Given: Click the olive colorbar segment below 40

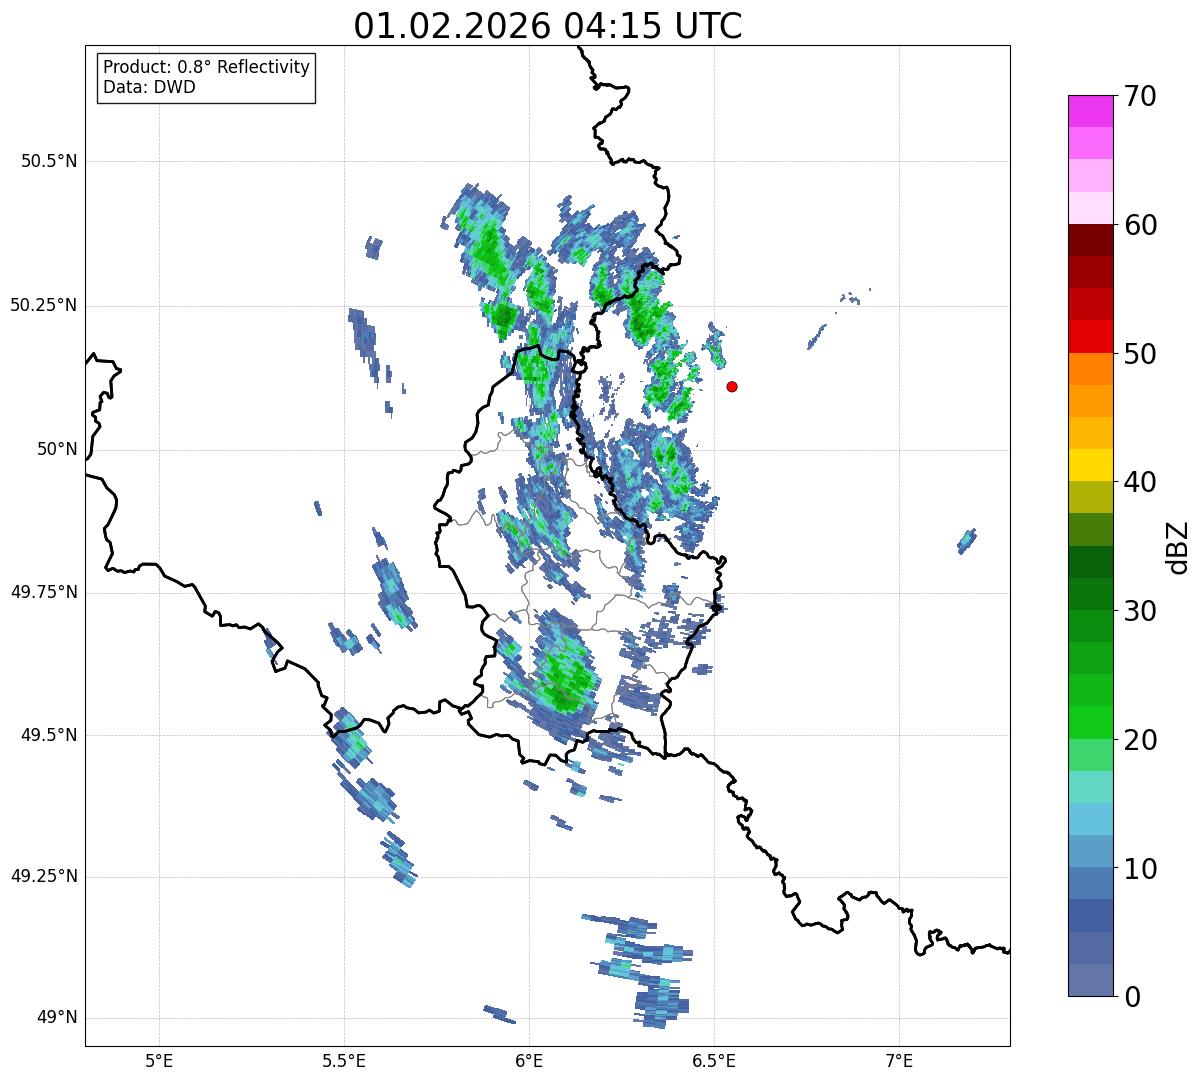Looking at the screenshot, I should (1090, 497).
